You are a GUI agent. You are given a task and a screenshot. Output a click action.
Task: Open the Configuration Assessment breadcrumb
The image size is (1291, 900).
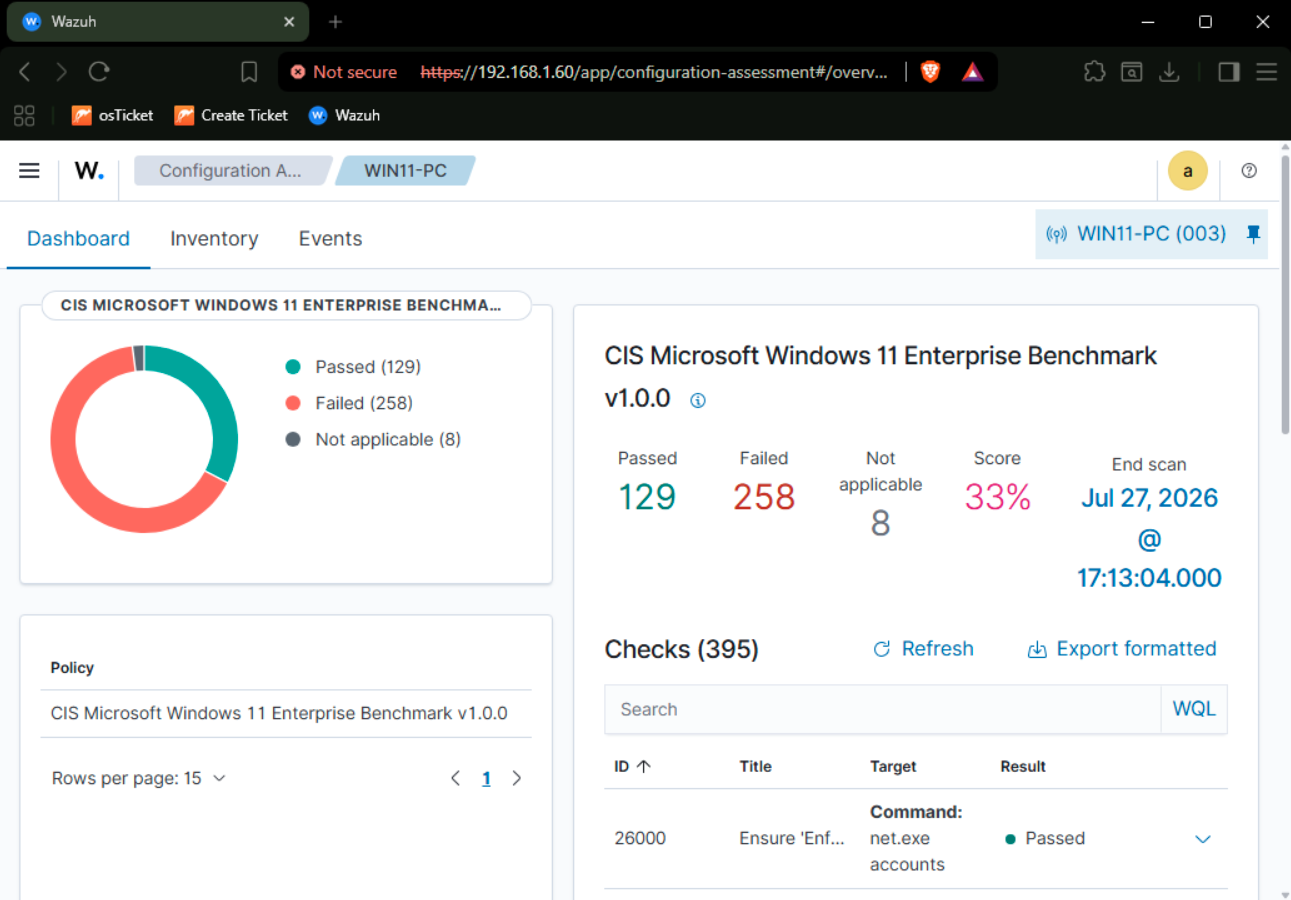click(231, 171)
